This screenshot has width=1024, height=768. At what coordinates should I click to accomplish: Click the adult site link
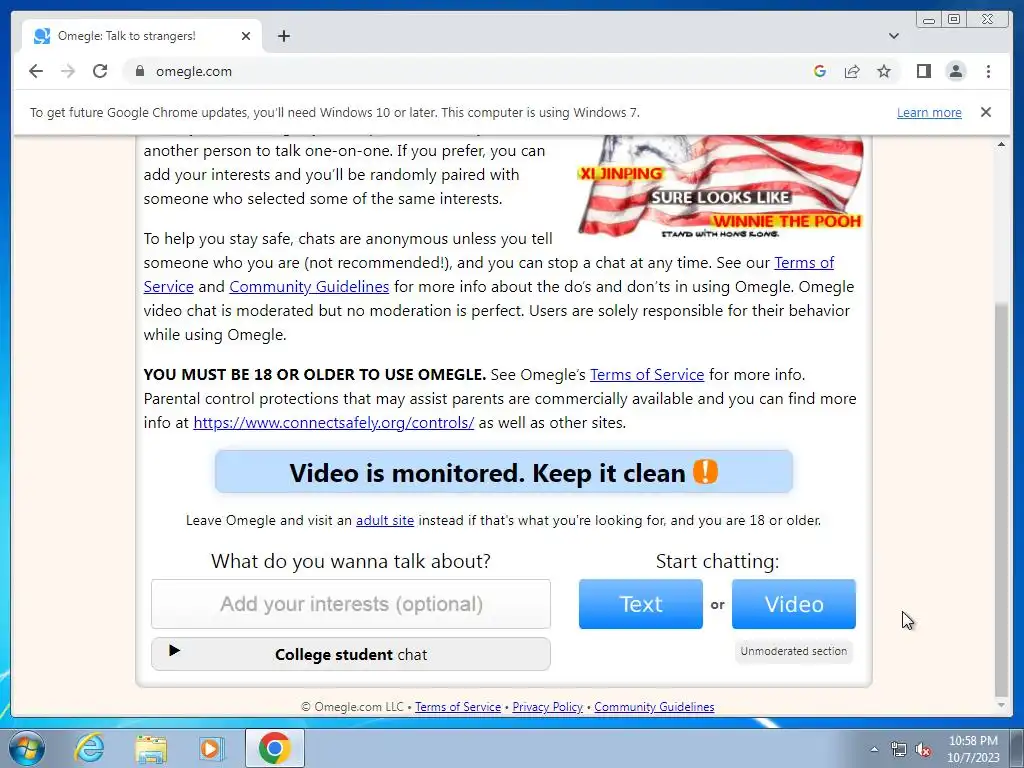[x=385, y=520]
